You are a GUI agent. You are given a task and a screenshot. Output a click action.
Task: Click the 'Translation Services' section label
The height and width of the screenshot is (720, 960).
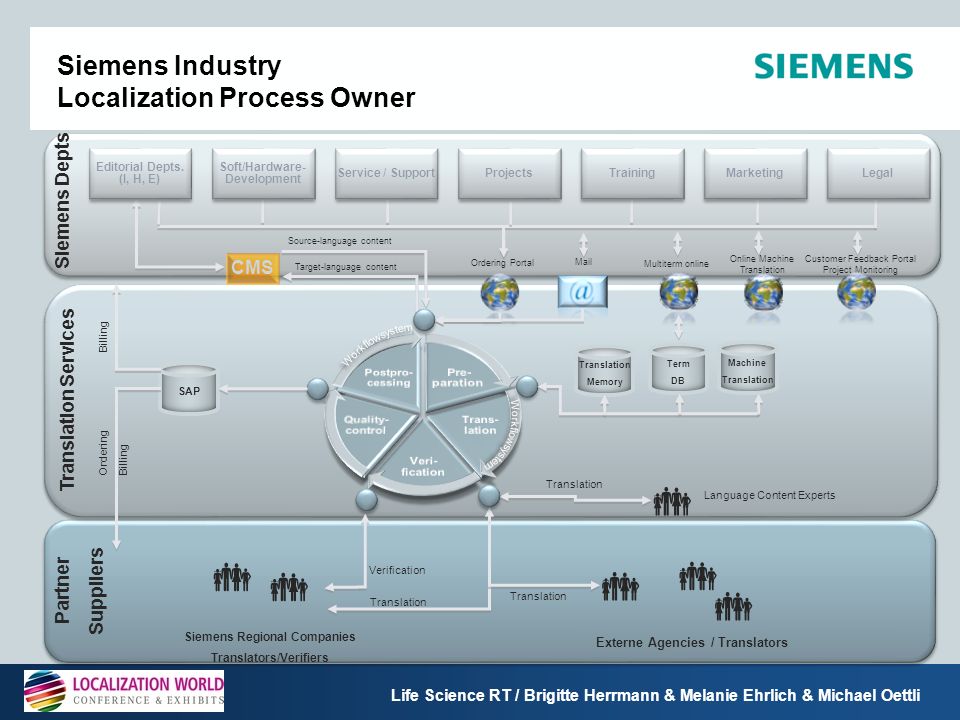[x=67, y=399]
